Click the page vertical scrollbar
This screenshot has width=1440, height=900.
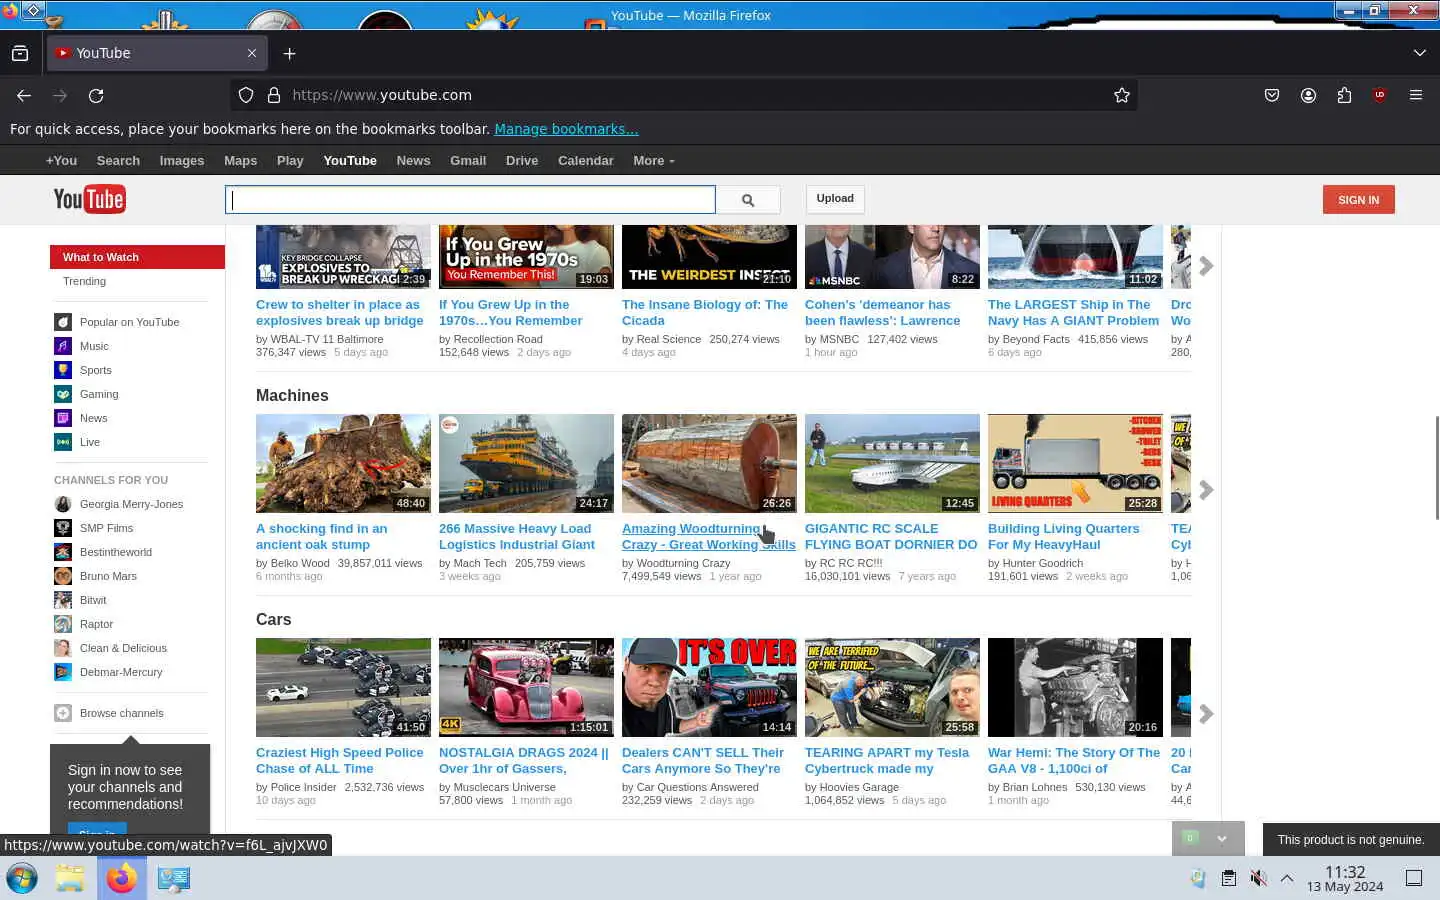(1436, 466)
